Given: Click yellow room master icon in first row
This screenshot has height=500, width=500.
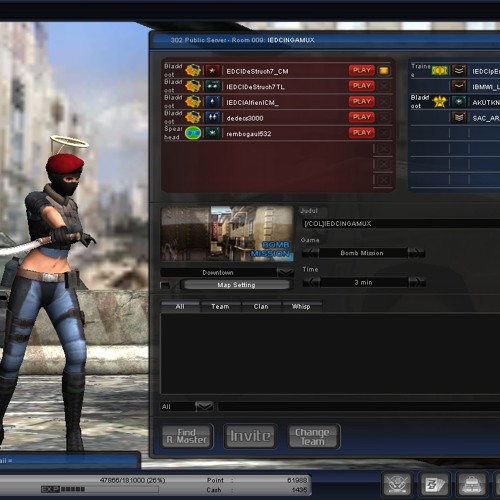Looking at the screenshot, I should point(384,71).
